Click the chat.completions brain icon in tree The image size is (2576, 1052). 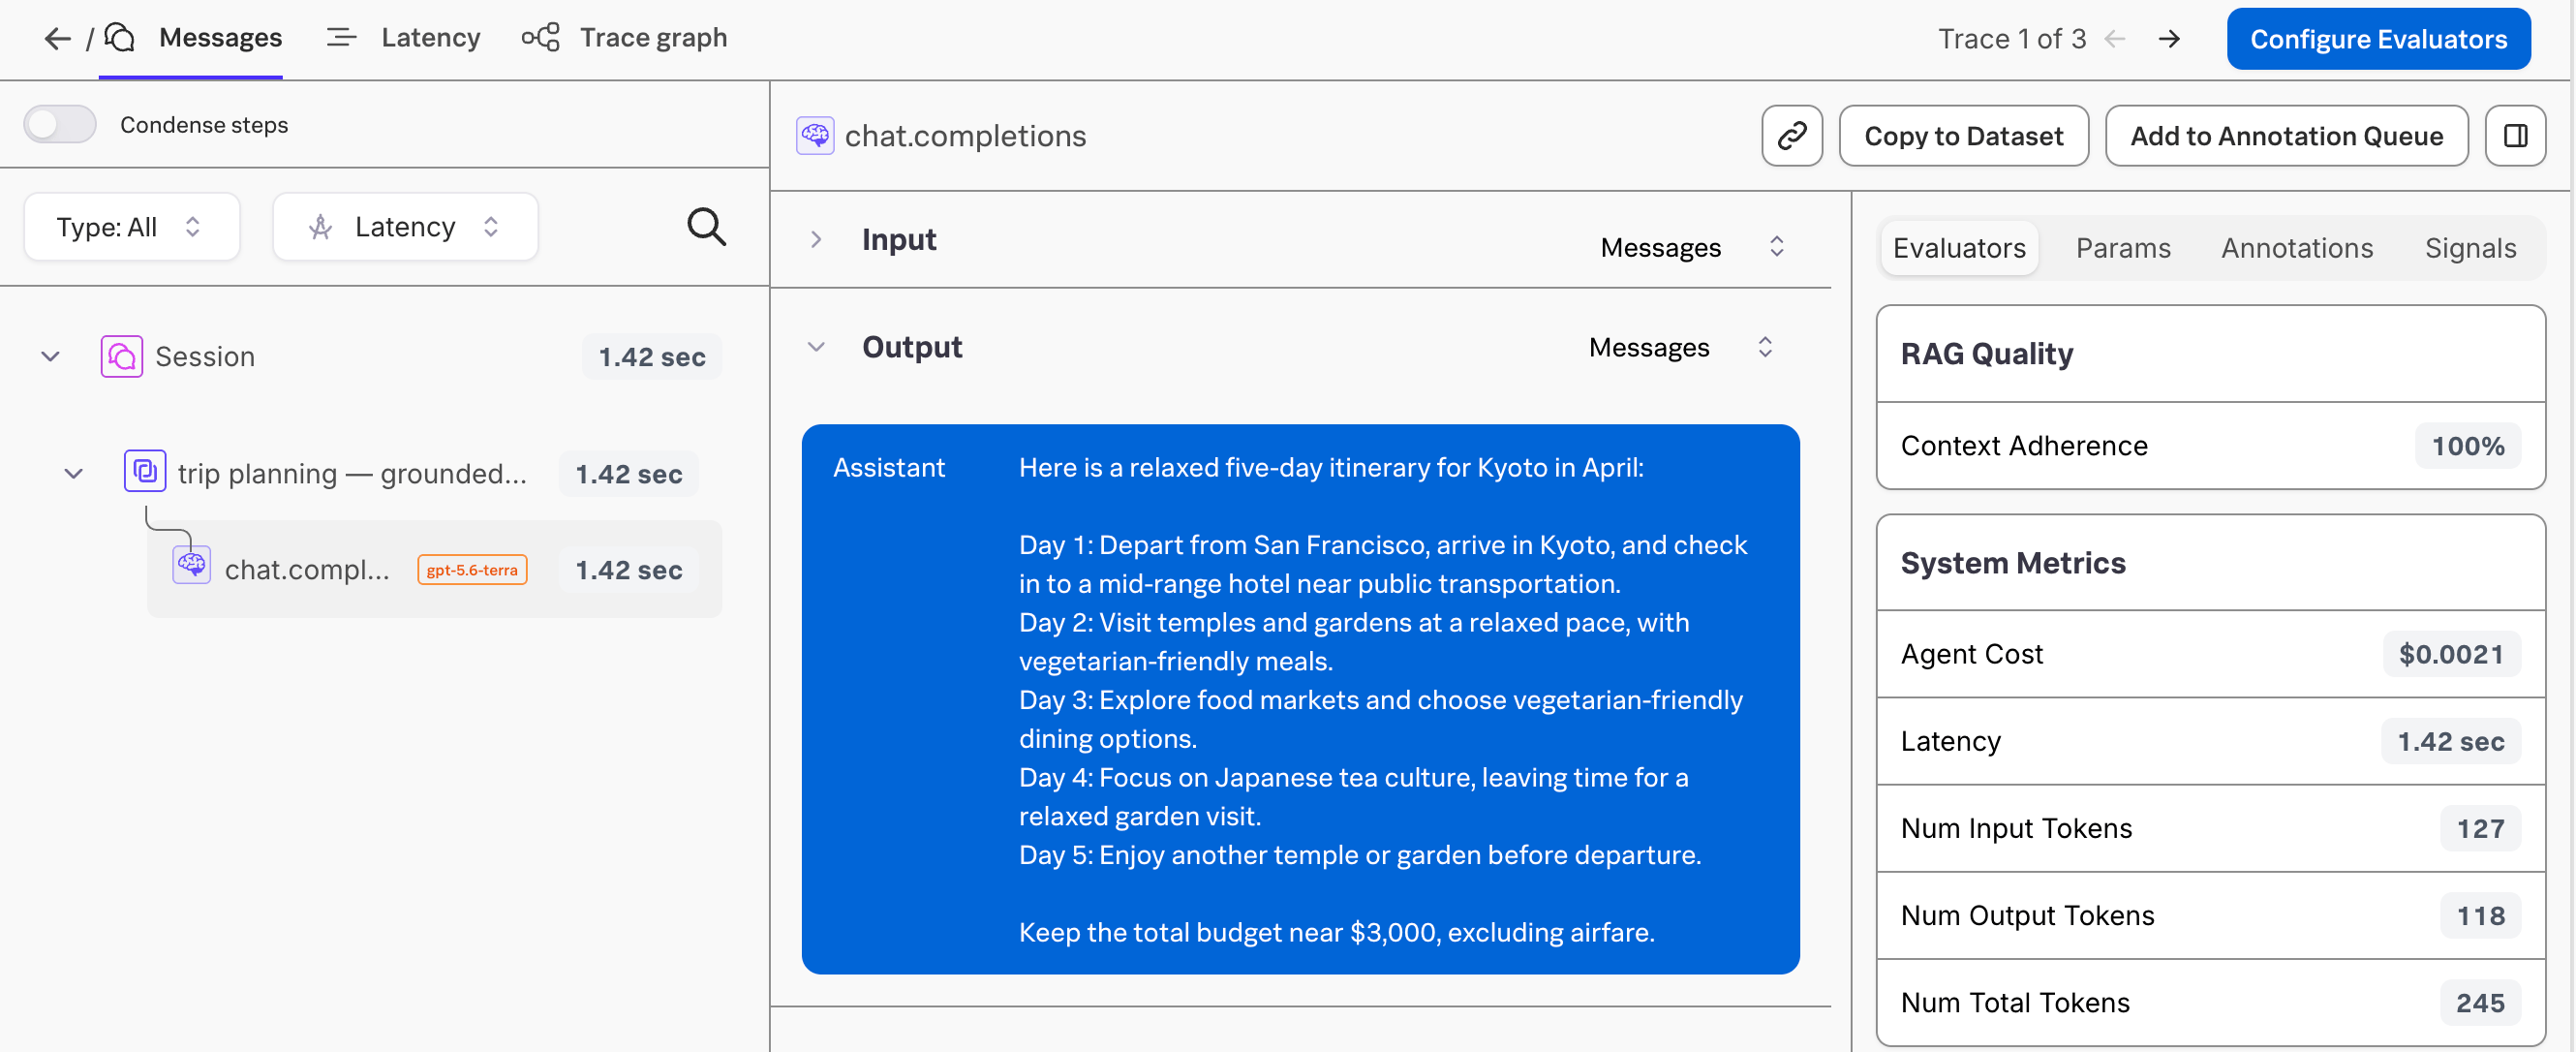coord(191,566)
